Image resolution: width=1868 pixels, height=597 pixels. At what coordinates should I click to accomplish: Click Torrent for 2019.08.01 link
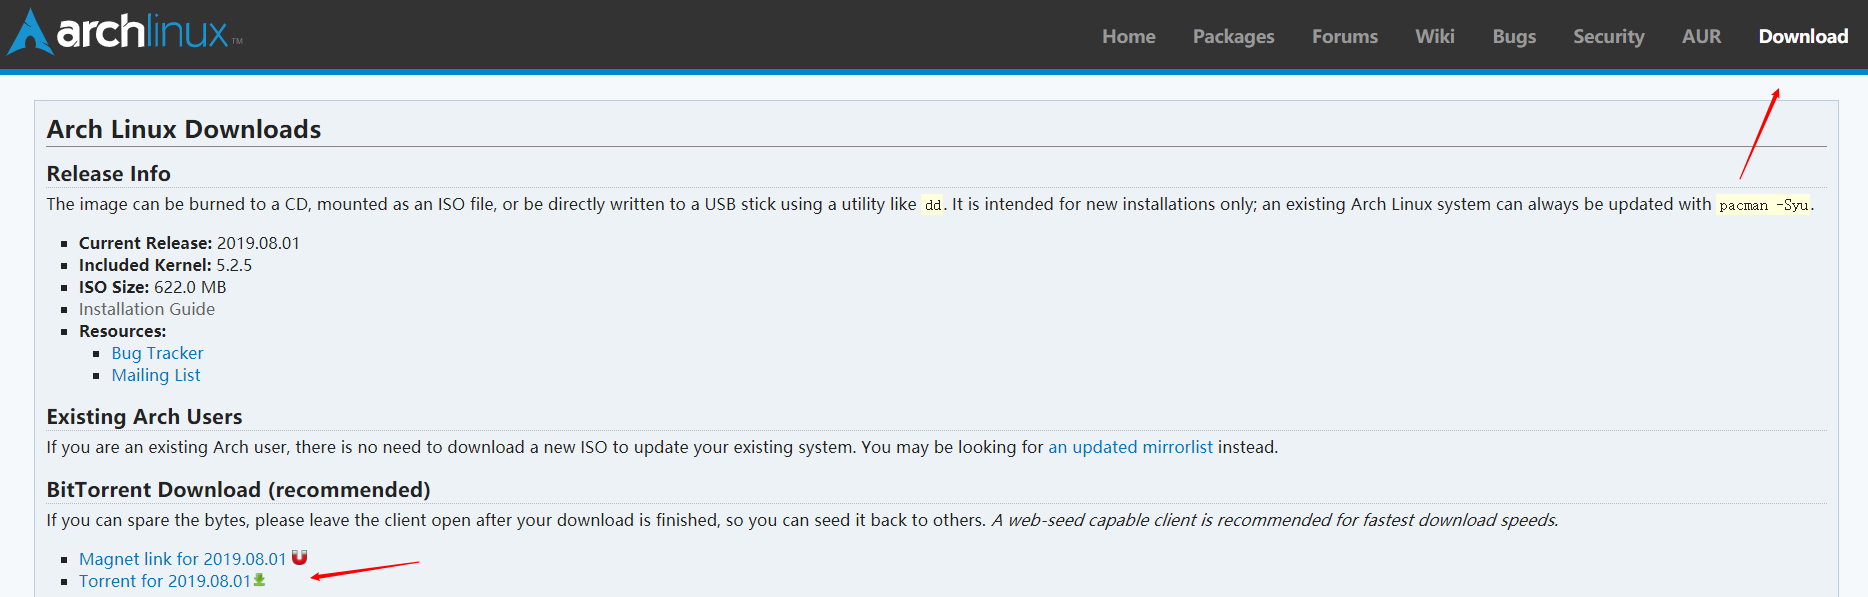(165, 581)
